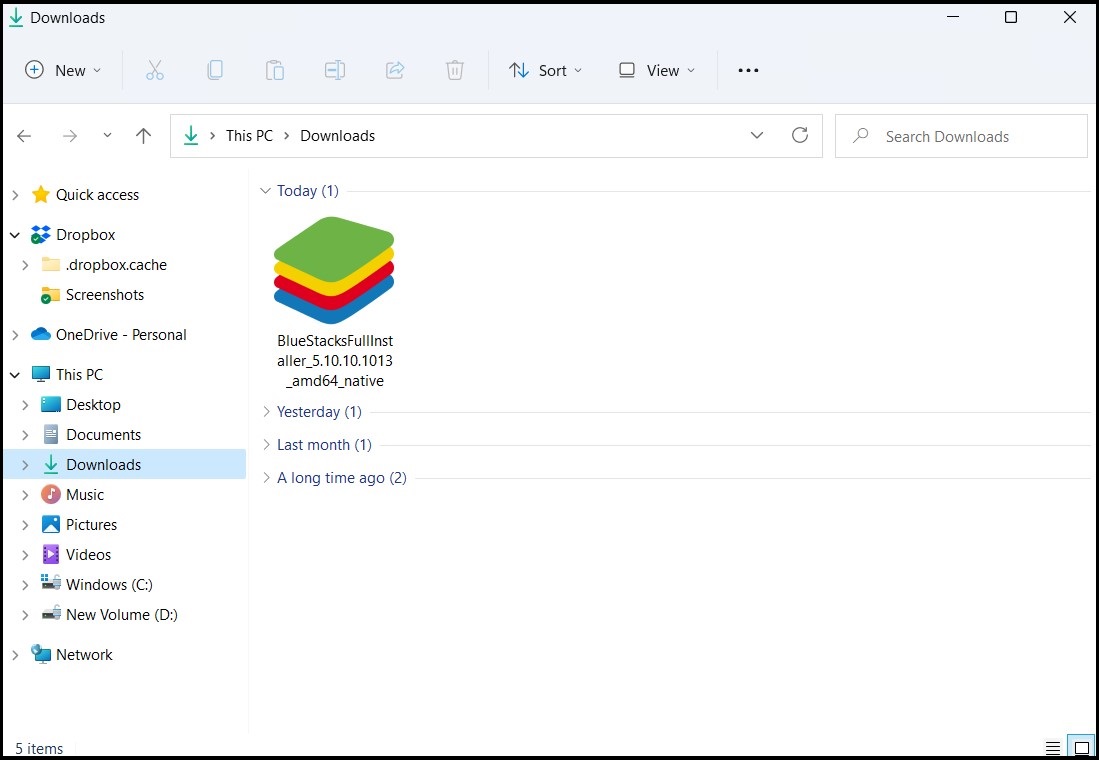Select OneDrive - Personal in sidebar

(121, 334)
